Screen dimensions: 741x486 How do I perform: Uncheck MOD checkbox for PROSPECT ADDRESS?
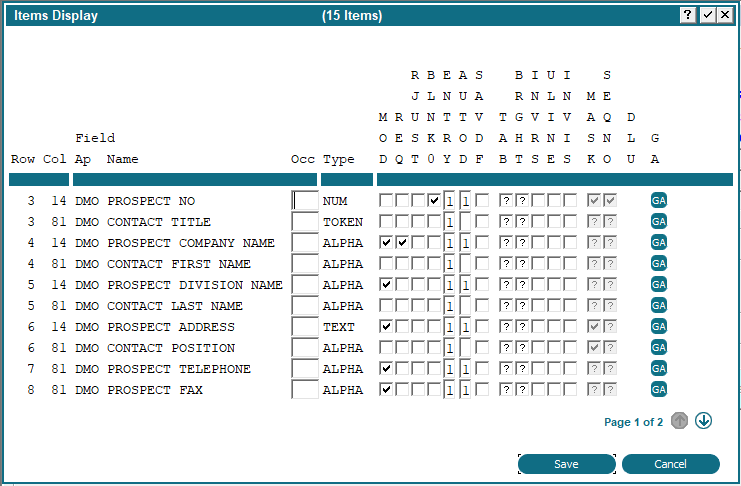pos(386,326)
